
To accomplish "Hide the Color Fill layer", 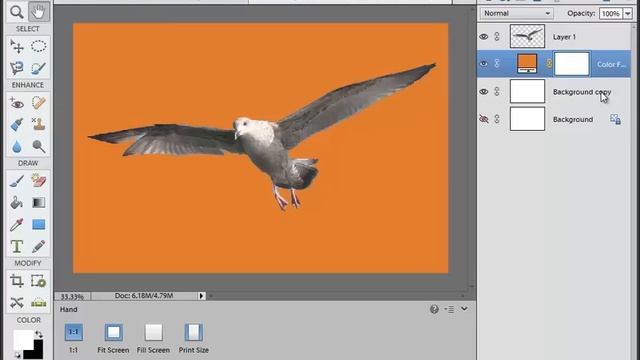I will pos(484,64).
